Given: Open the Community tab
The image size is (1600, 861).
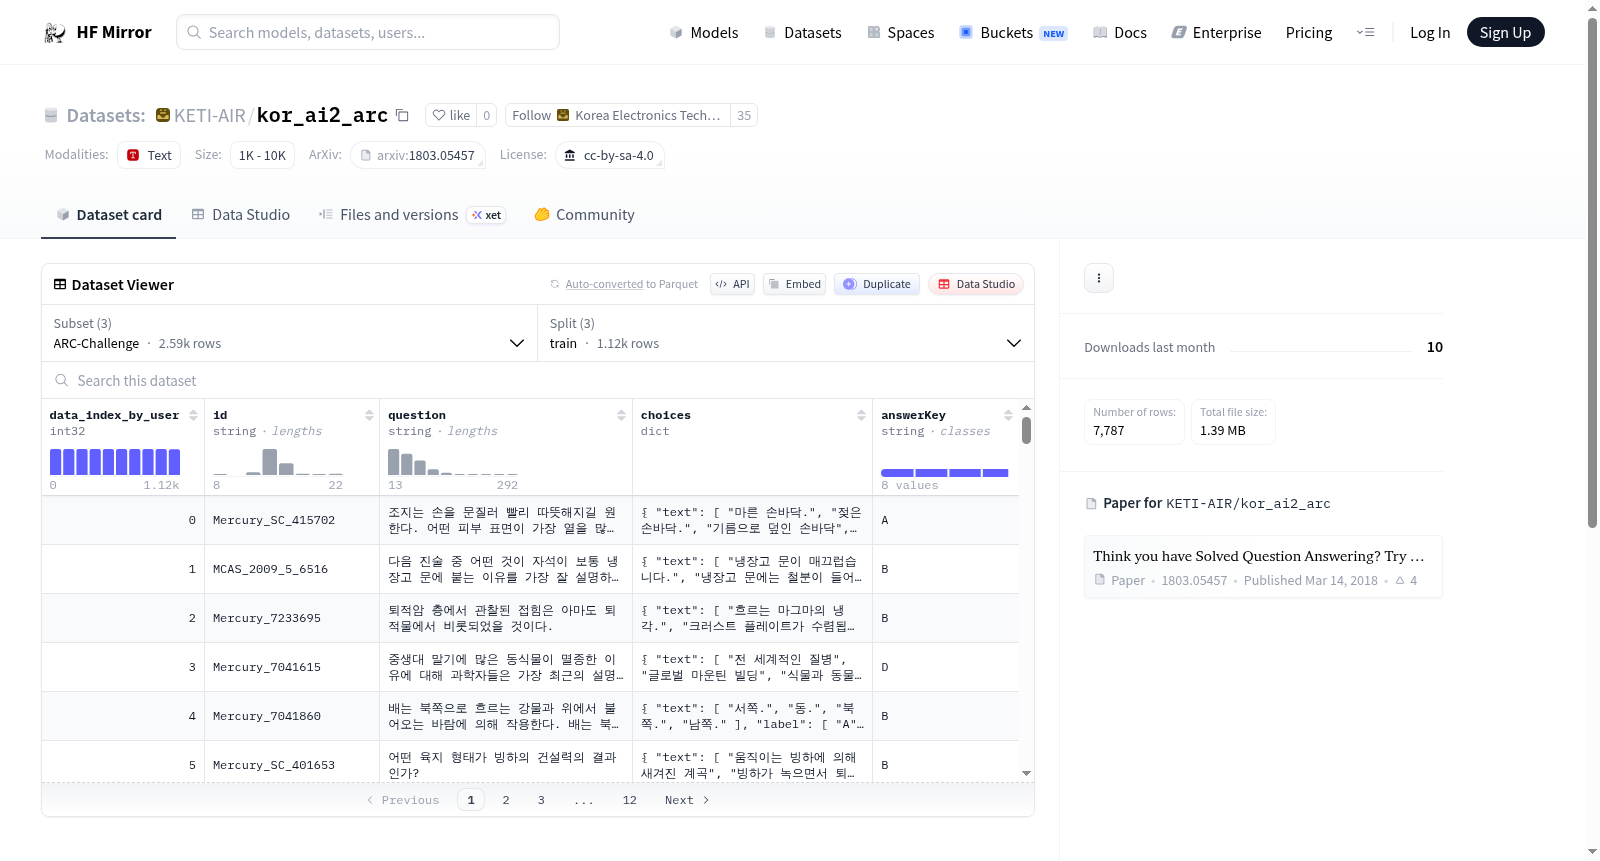Looking at the screenshot, I should click(584, 215).
